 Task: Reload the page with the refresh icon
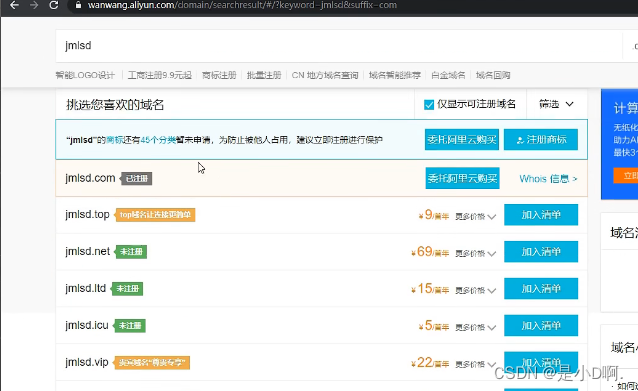tap(54, 5)
